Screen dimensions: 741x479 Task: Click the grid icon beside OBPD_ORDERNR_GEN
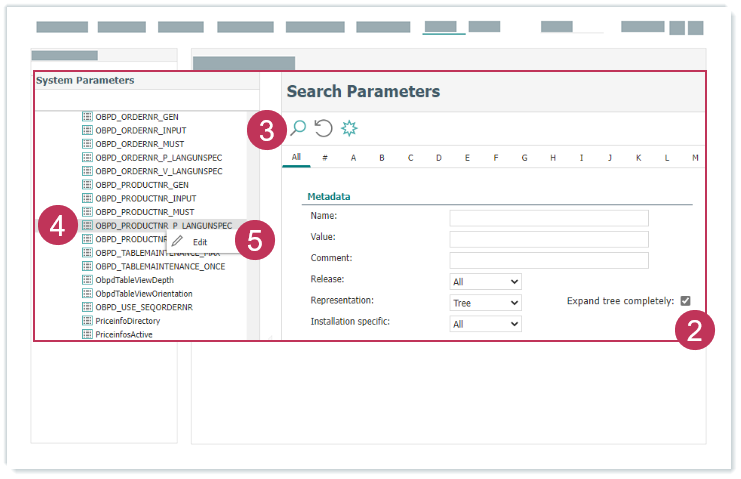coord(87,117)
